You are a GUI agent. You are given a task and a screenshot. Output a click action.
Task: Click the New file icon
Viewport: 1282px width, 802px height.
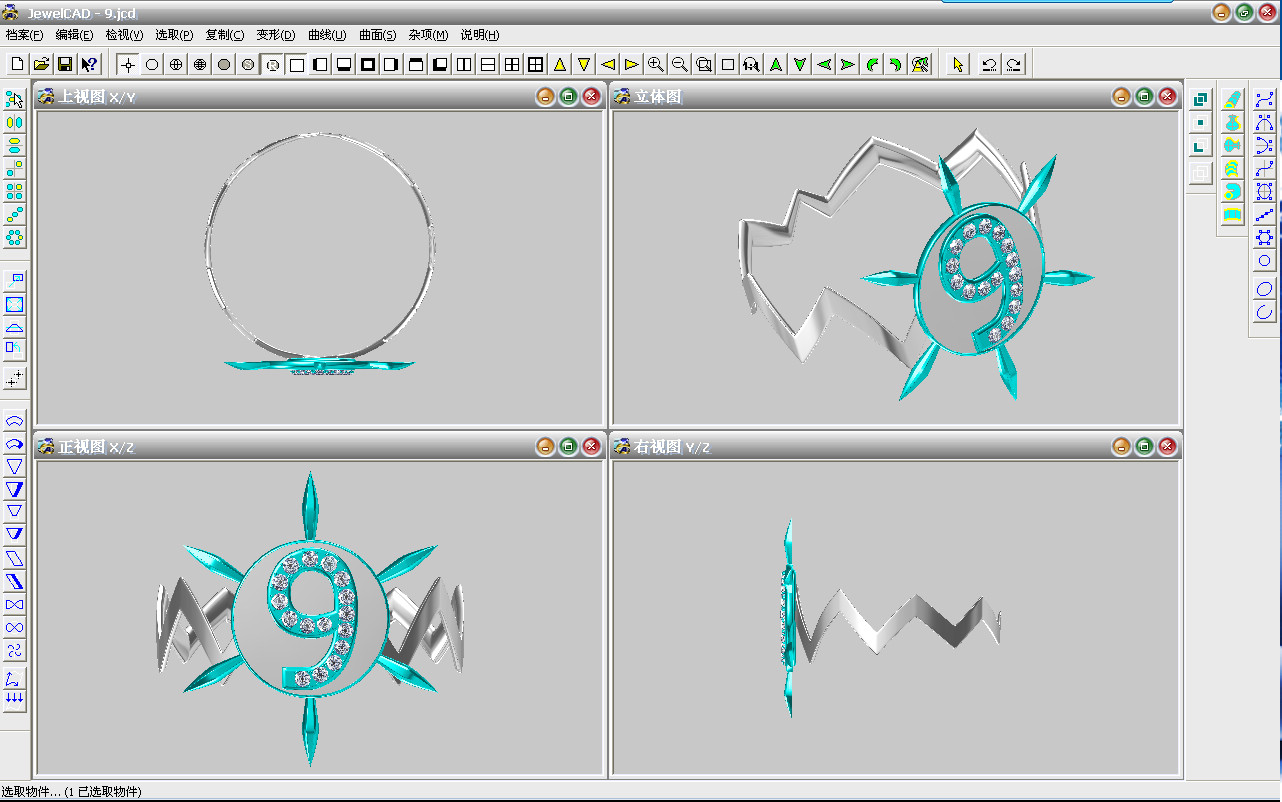tap(17, 64)
